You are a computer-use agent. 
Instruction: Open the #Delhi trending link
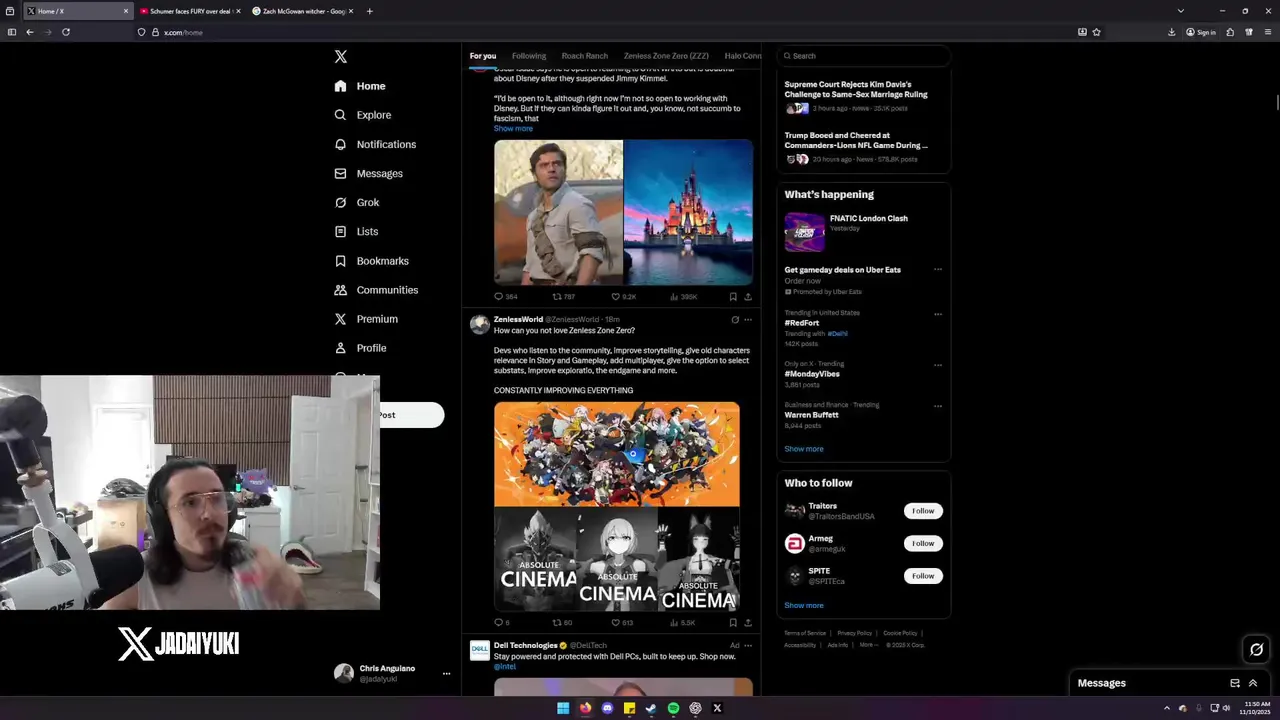[x=837, y=333]
